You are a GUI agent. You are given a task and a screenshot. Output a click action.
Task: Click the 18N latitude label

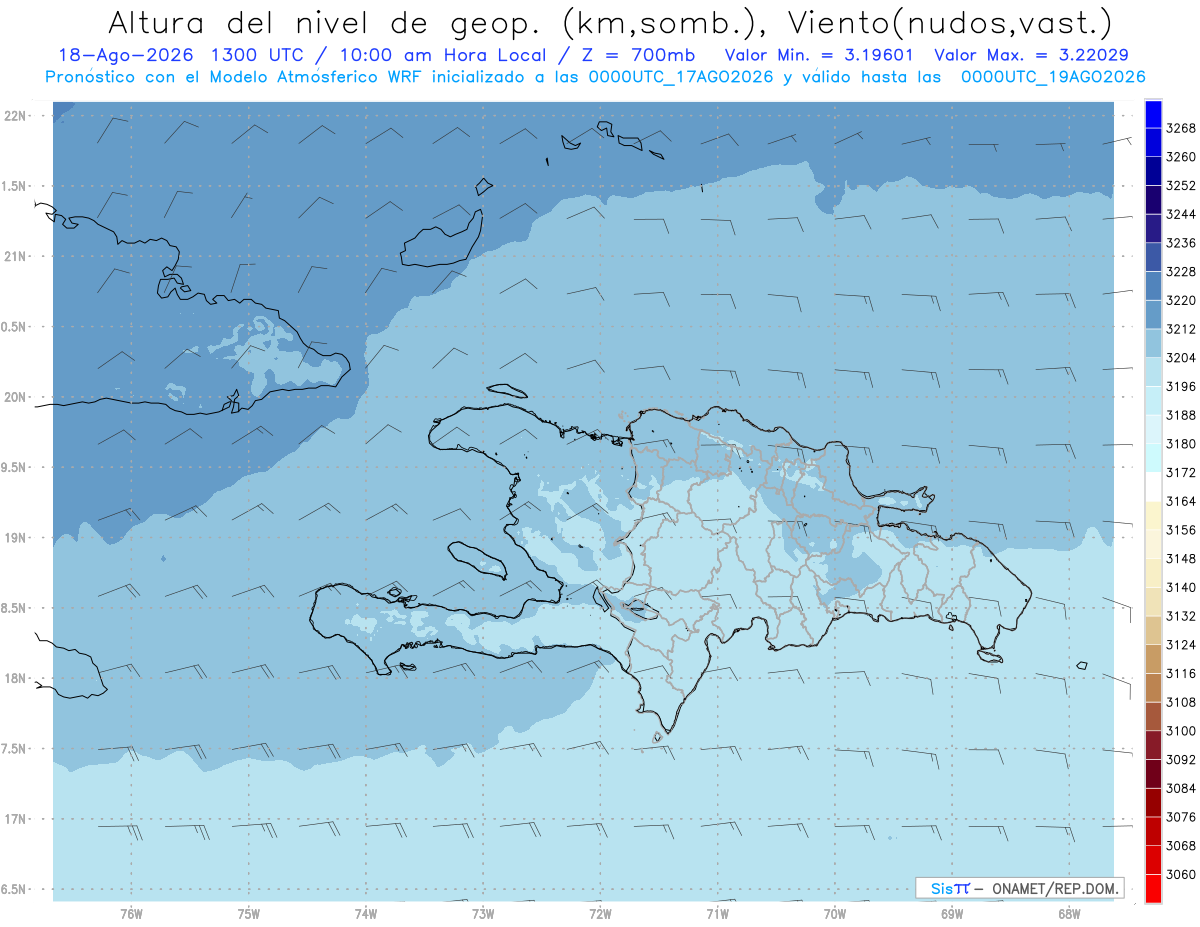point(15,678)
